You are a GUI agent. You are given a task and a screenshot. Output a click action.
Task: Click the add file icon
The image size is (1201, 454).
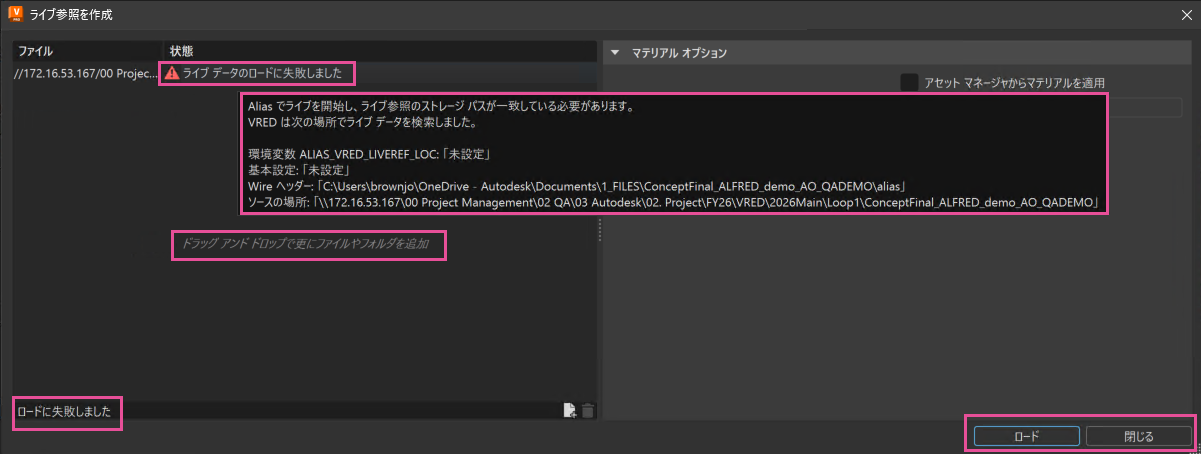click(569, 410)
